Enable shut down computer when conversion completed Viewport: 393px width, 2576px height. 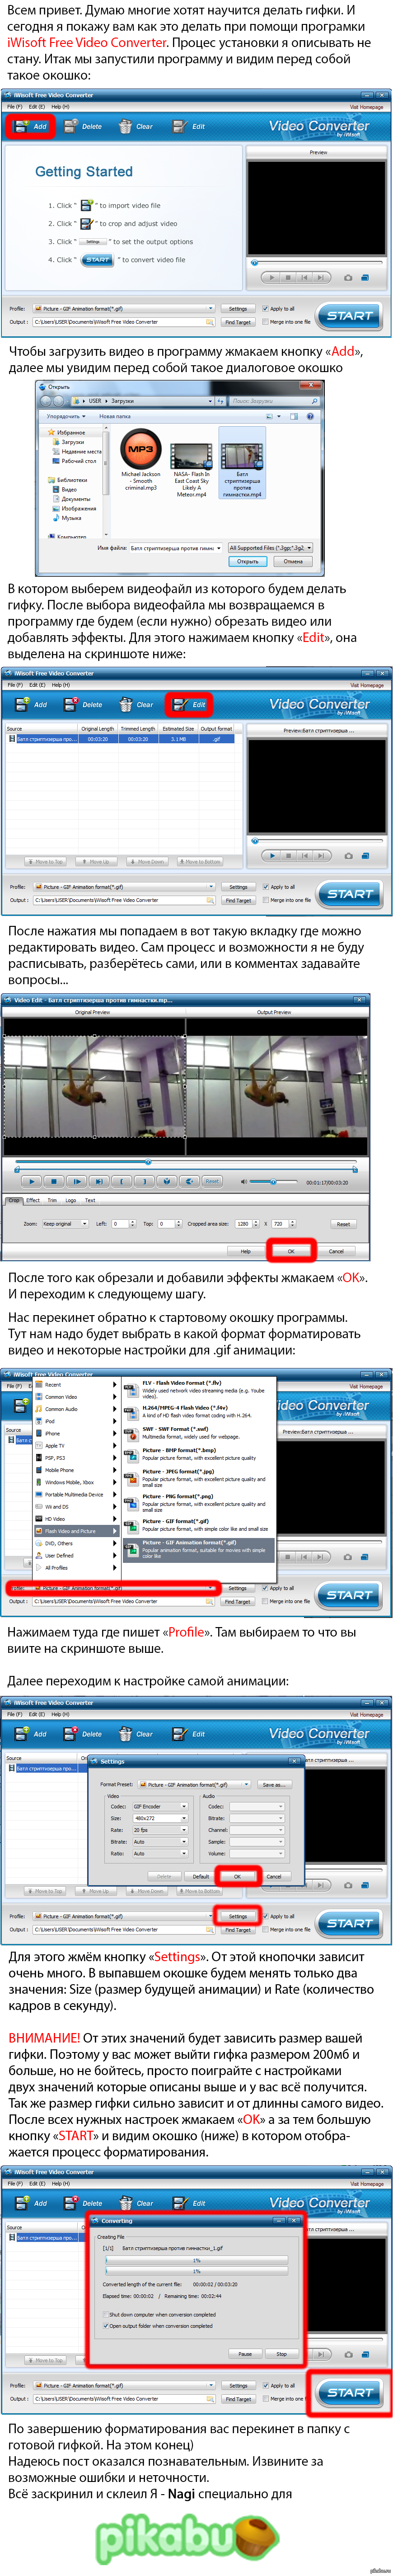[106, 2314]
